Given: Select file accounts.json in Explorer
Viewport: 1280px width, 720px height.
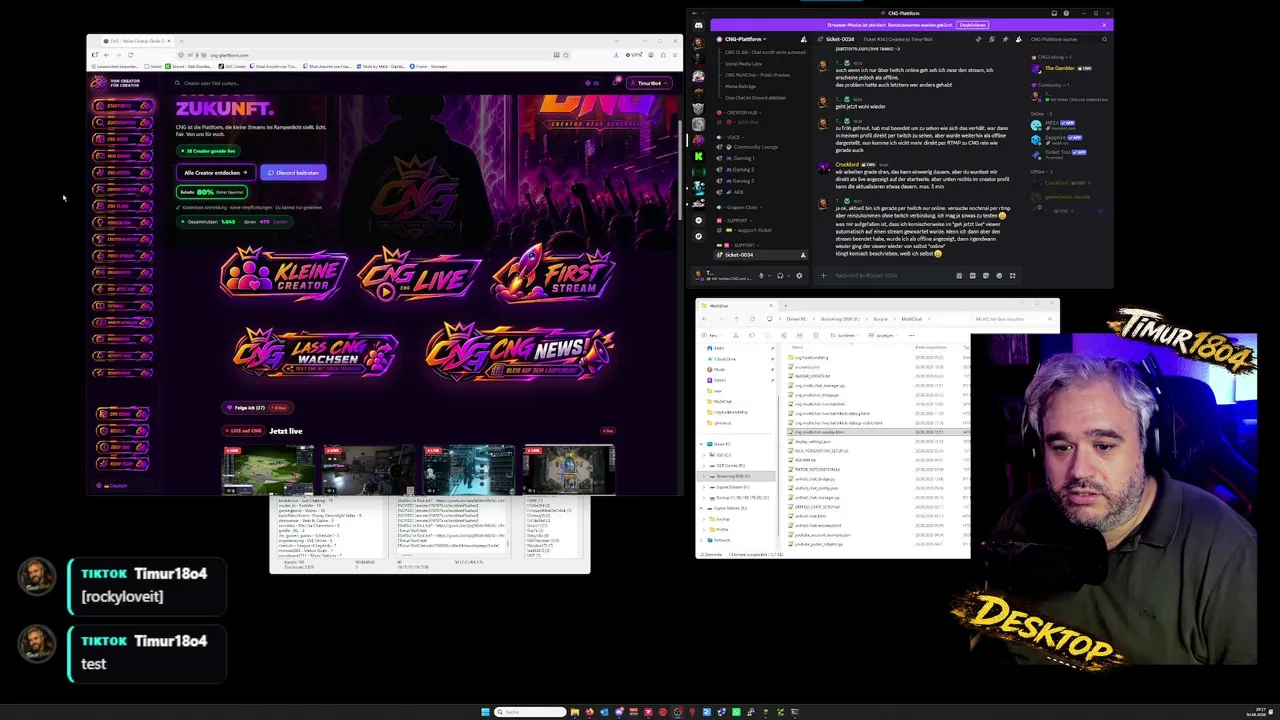Looking at the screenshot, I should (x=806, y=367).
